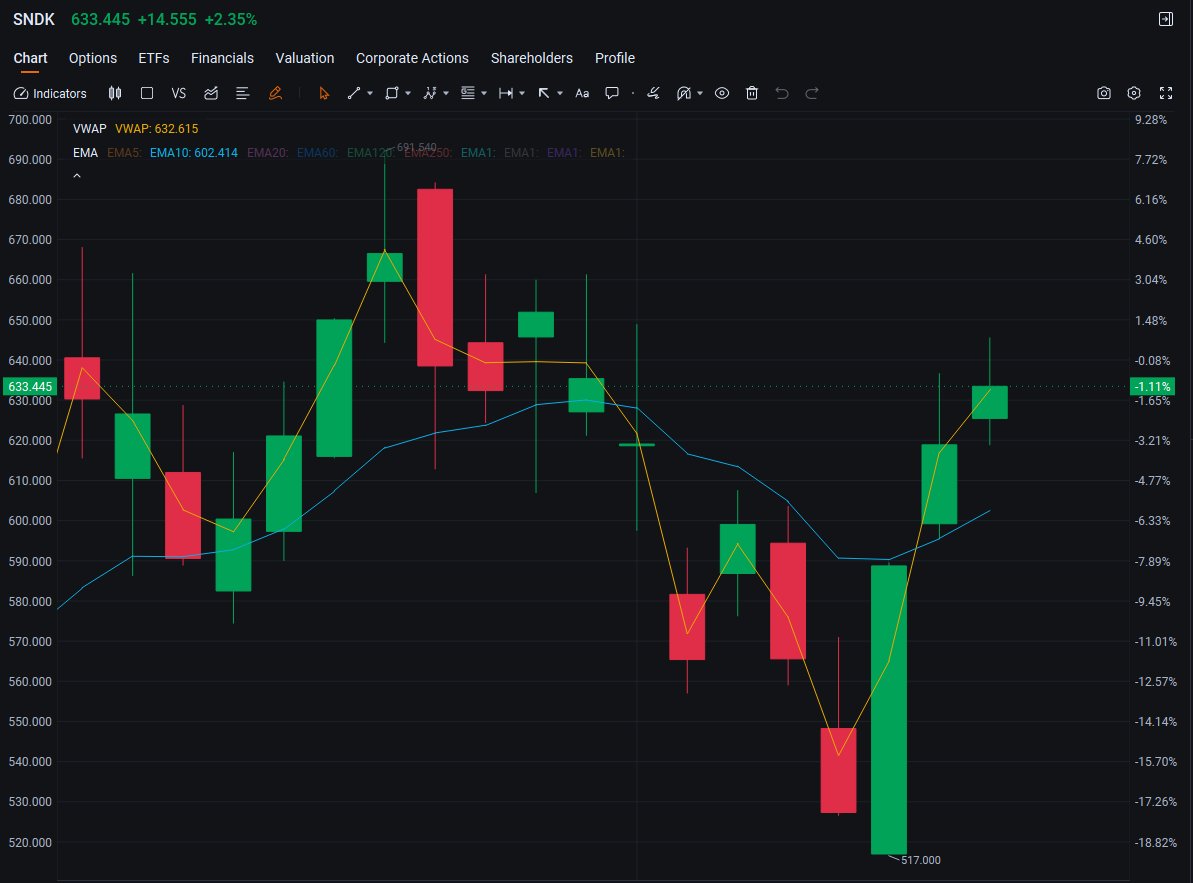This screenshot has width=1193, height=883.
Task: Open the ETFs tab
Action: pos(154,59)
